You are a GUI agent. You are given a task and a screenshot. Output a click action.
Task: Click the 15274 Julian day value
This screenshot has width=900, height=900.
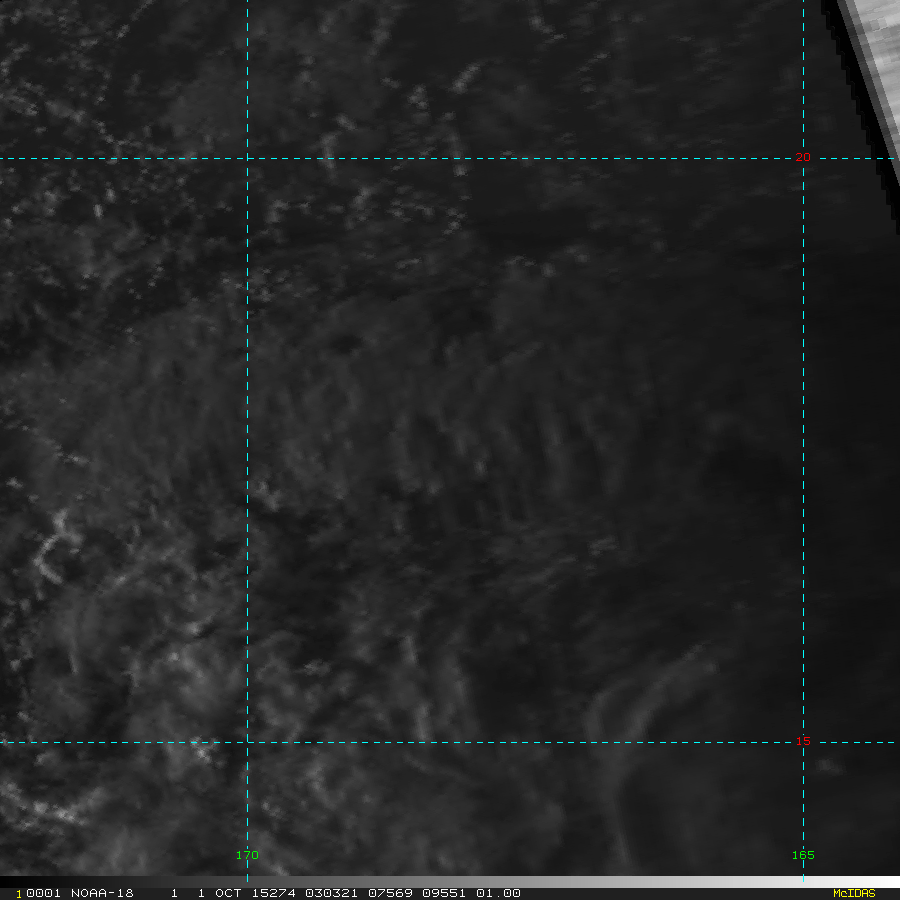pos(268,893)
